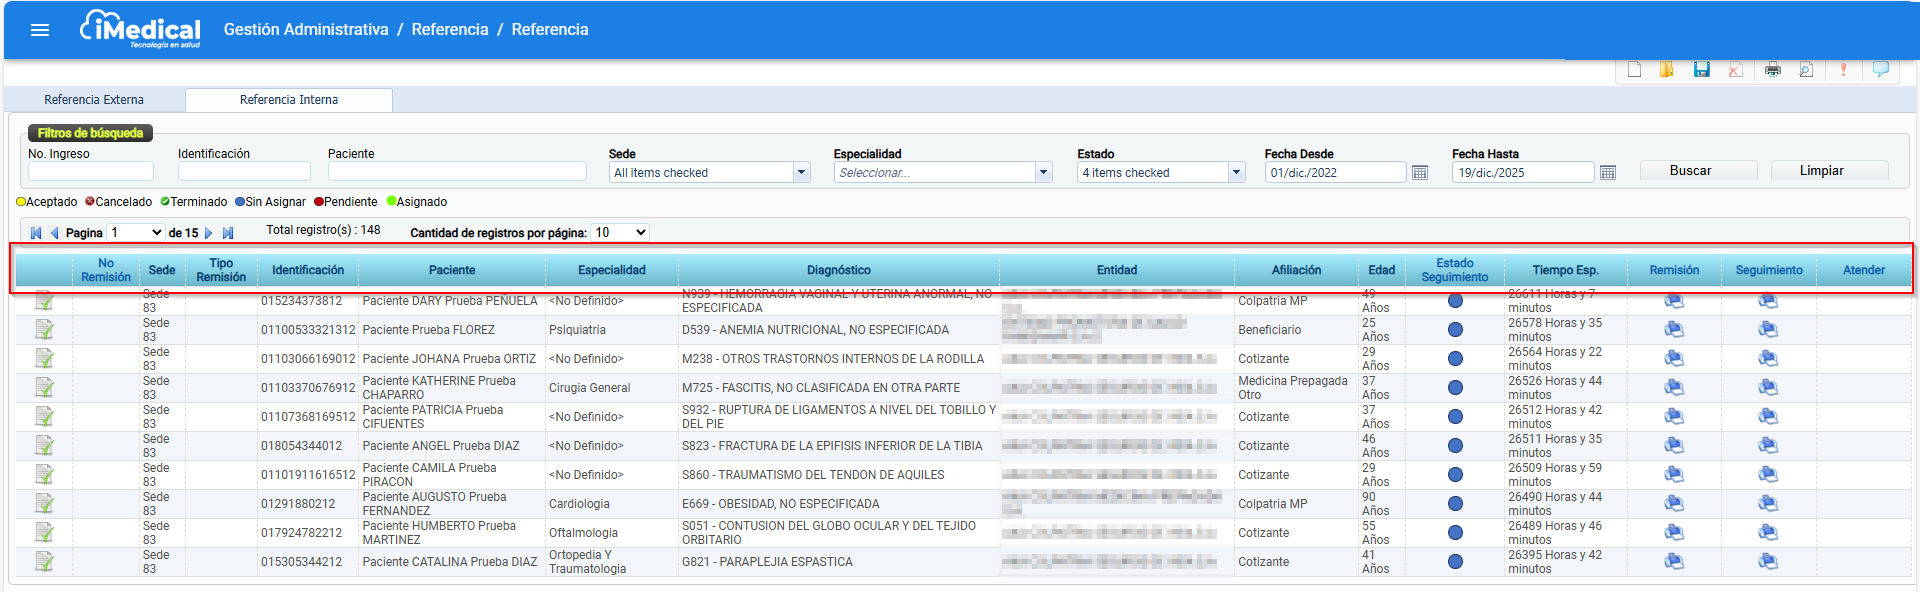Click the speech bubble comments icon
Viewport: 1920px width, 592px height.
tap(1880, 69)
